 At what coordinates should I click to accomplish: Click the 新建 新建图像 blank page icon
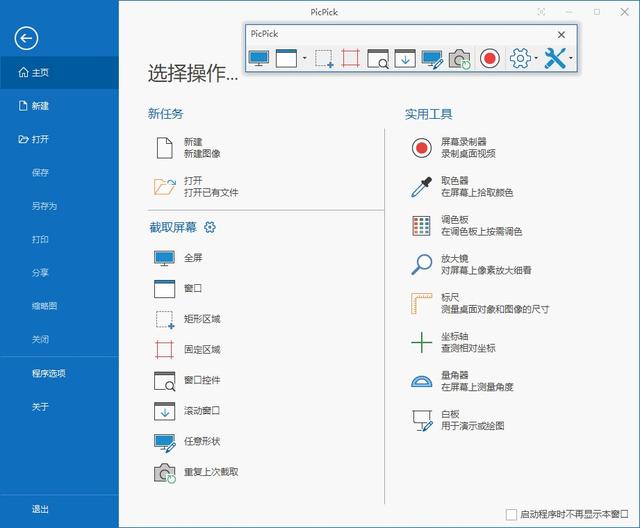coord(164,148)
